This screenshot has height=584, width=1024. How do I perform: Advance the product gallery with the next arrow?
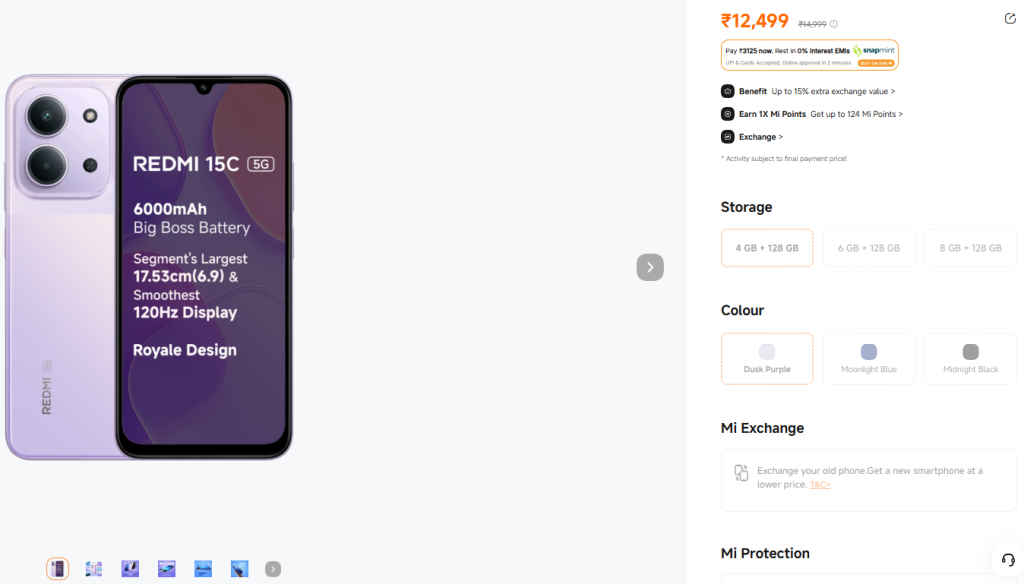point(650,267)
